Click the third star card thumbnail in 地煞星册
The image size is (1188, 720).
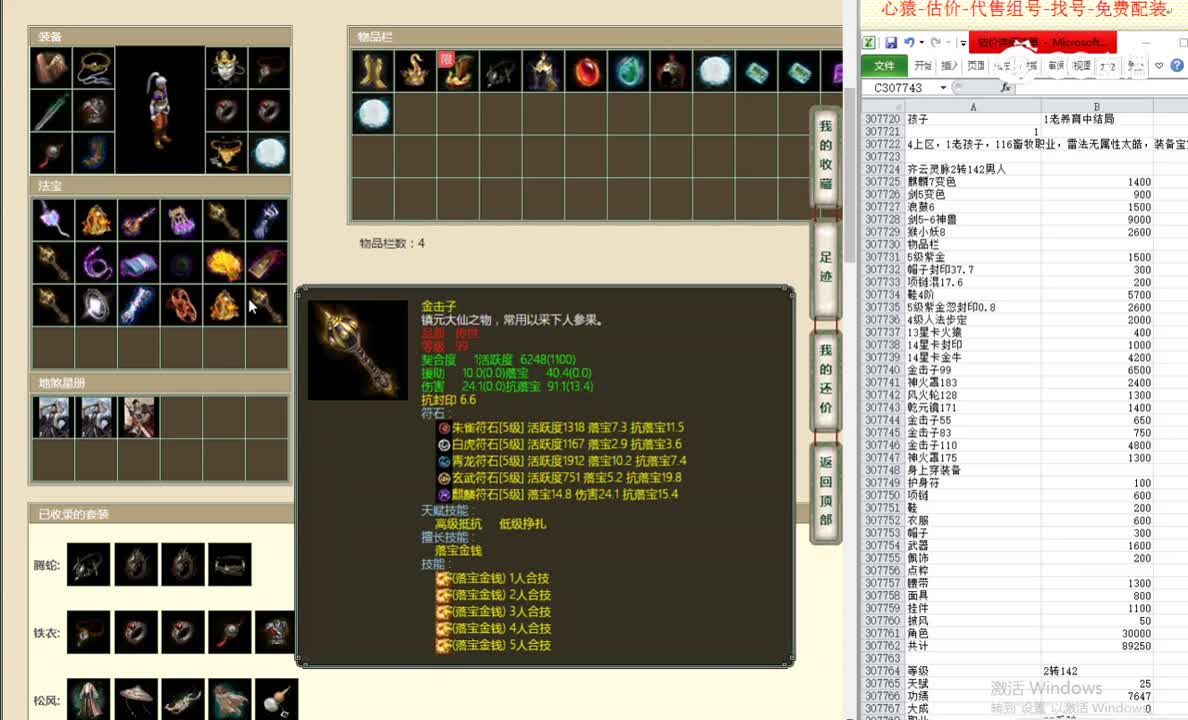tap(139, 417)
